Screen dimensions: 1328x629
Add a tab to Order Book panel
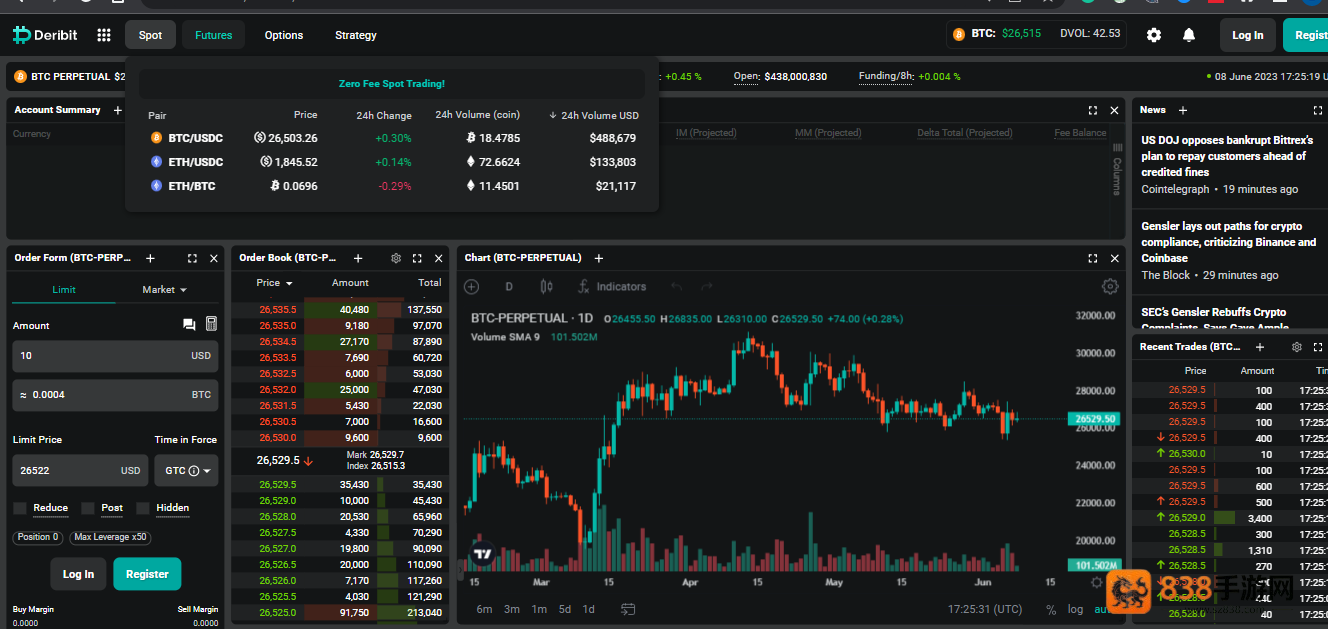click(x=358, y=258)
